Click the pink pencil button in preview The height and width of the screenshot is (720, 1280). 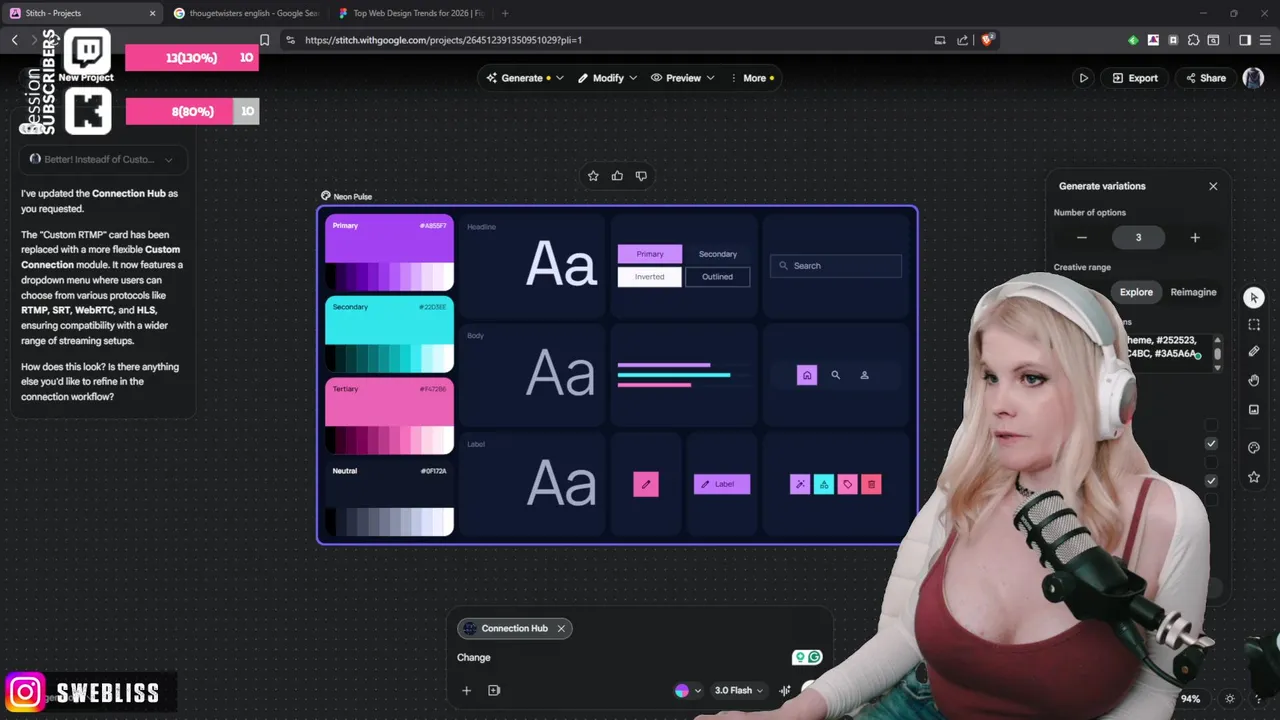click(646, 484)
